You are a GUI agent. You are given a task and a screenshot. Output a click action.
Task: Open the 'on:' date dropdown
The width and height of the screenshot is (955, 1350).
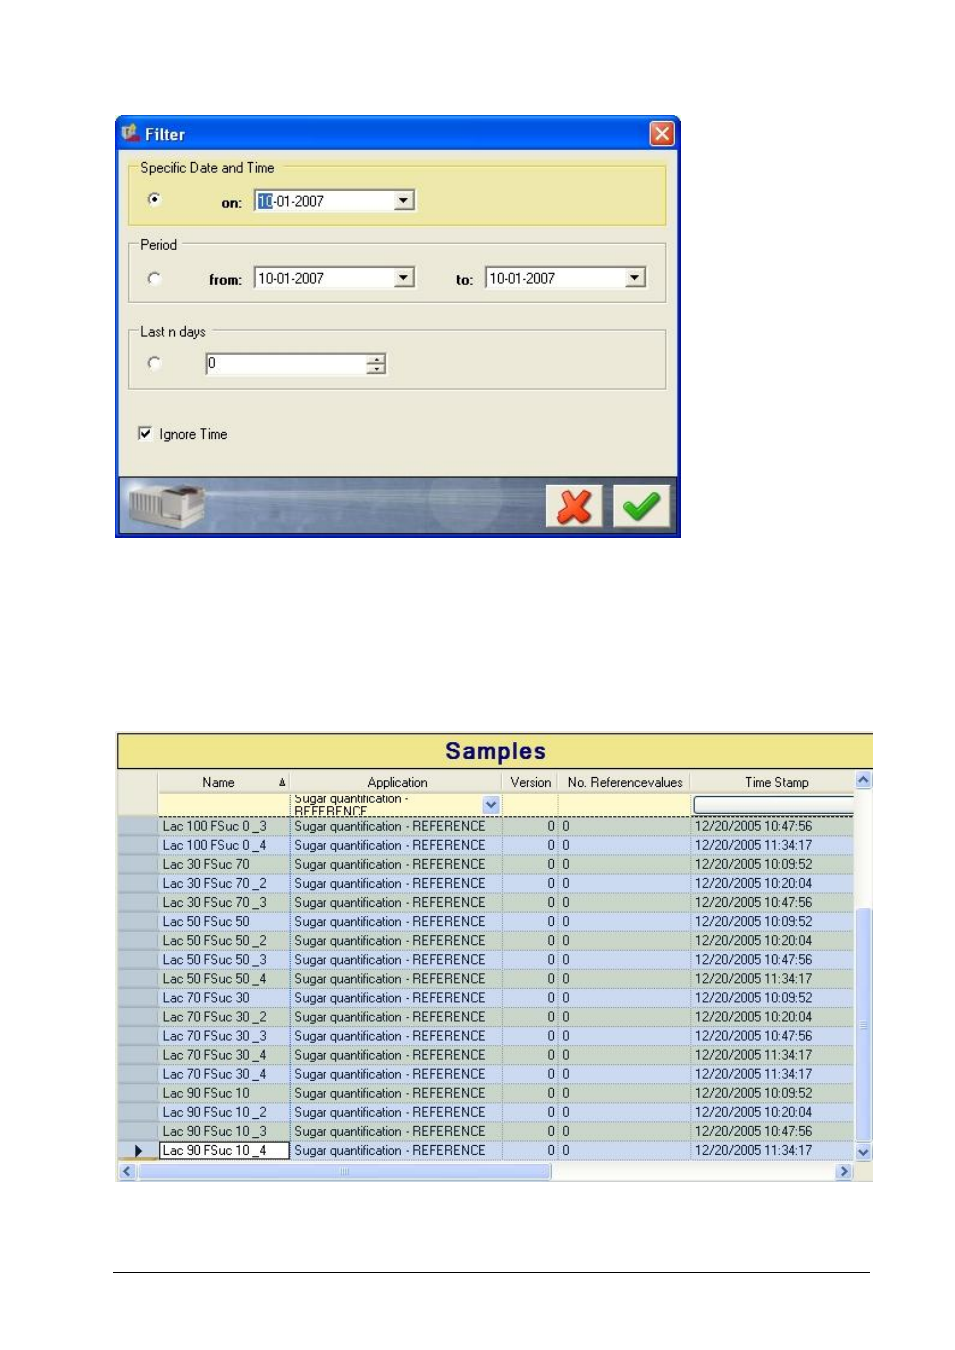click(403, 201)
